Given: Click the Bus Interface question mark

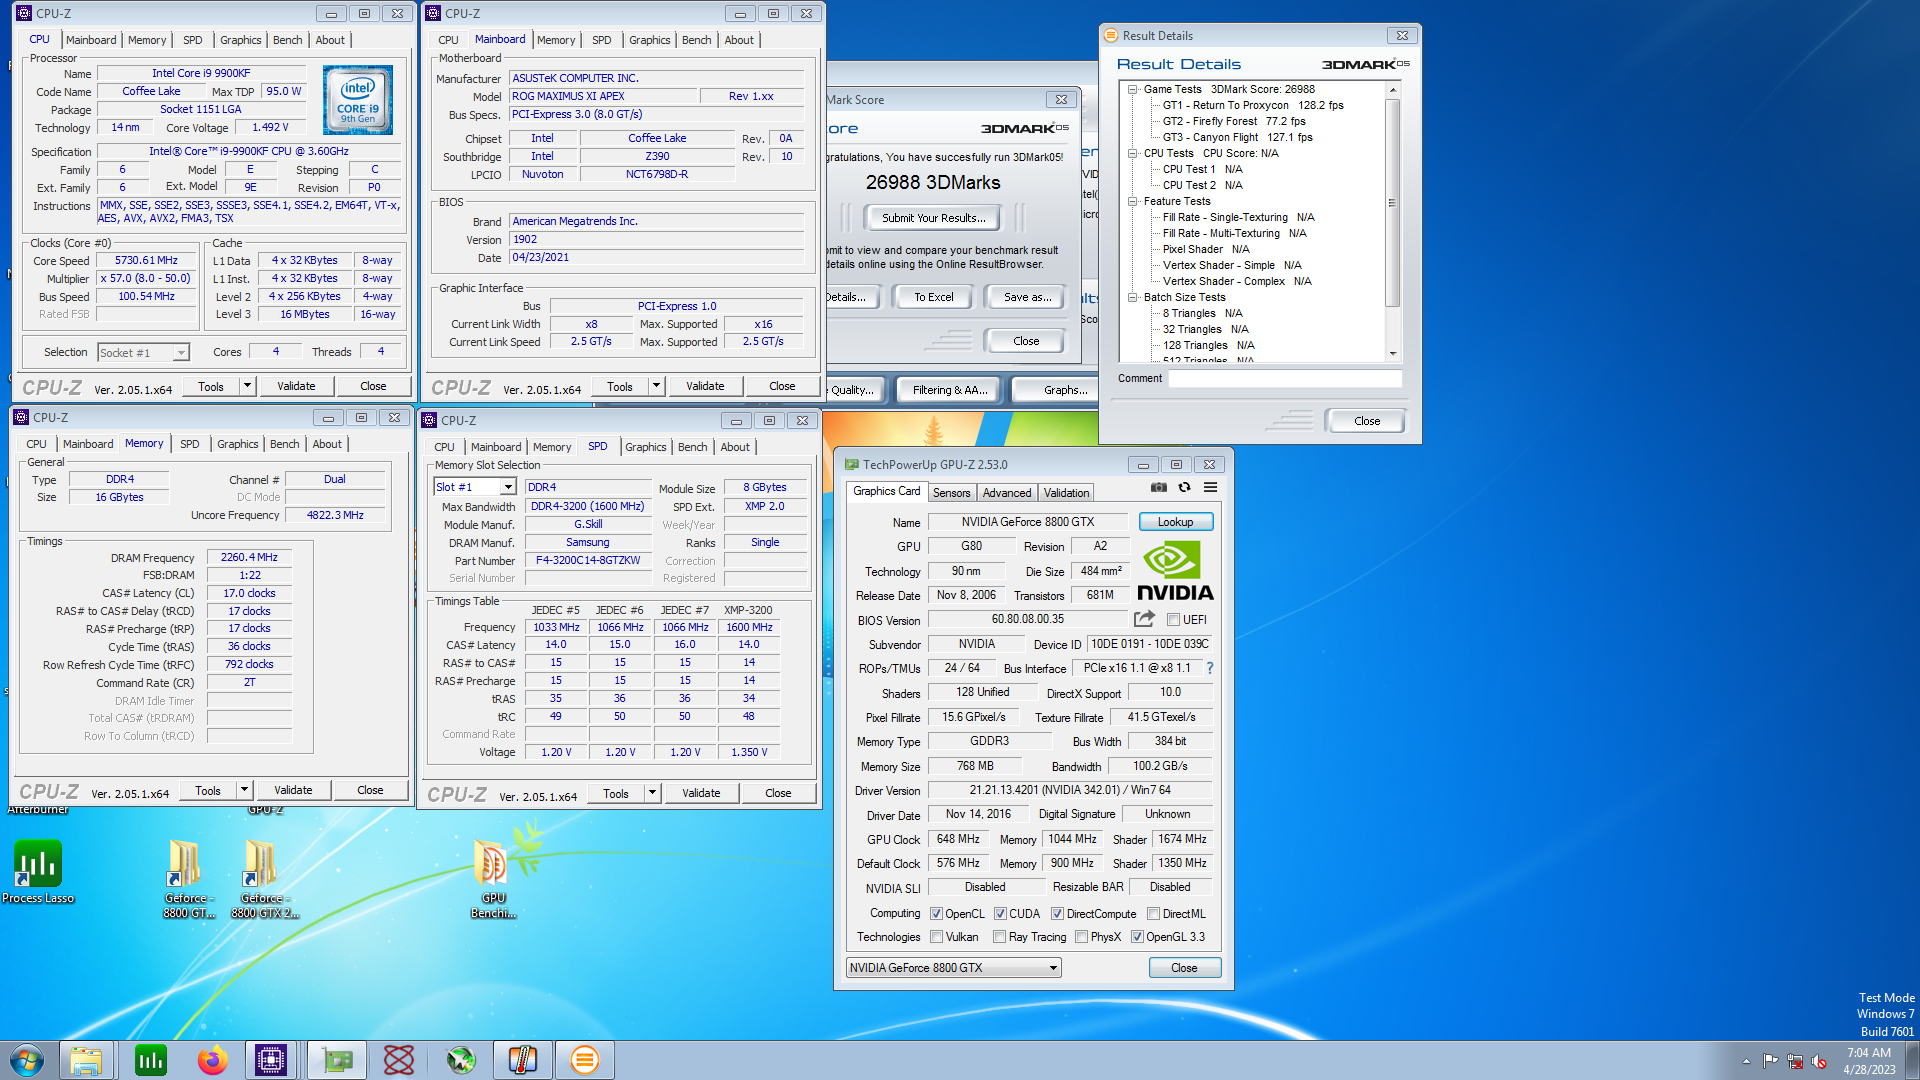Looking at the screenshot, I should click(1209, 668).
